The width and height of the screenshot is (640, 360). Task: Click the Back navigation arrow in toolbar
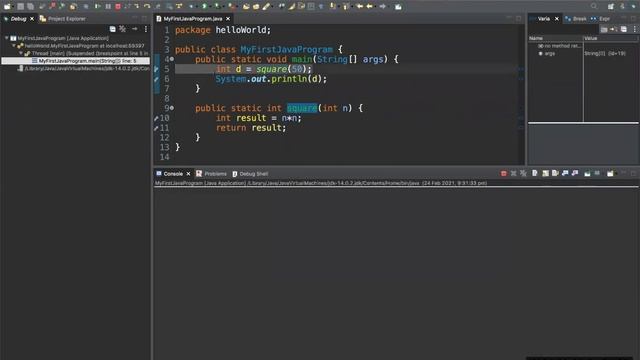coord(370,7)
